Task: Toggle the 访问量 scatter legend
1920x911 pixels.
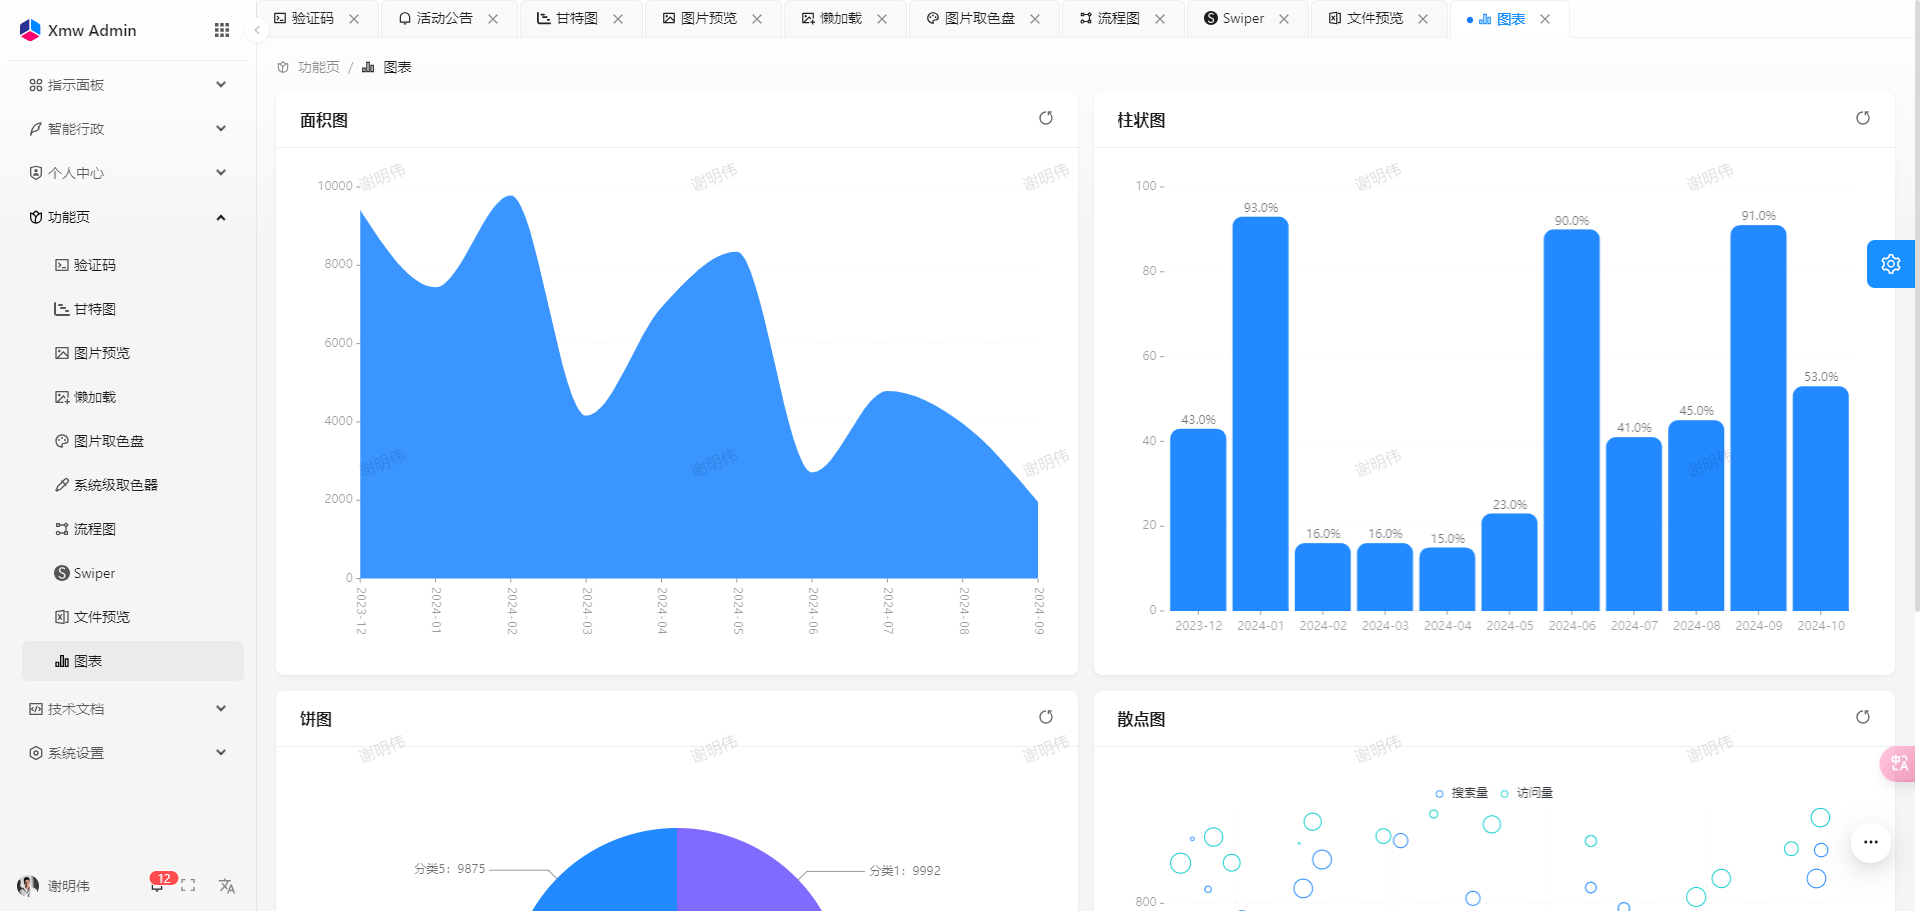Action: click(x=1526, y=793)
